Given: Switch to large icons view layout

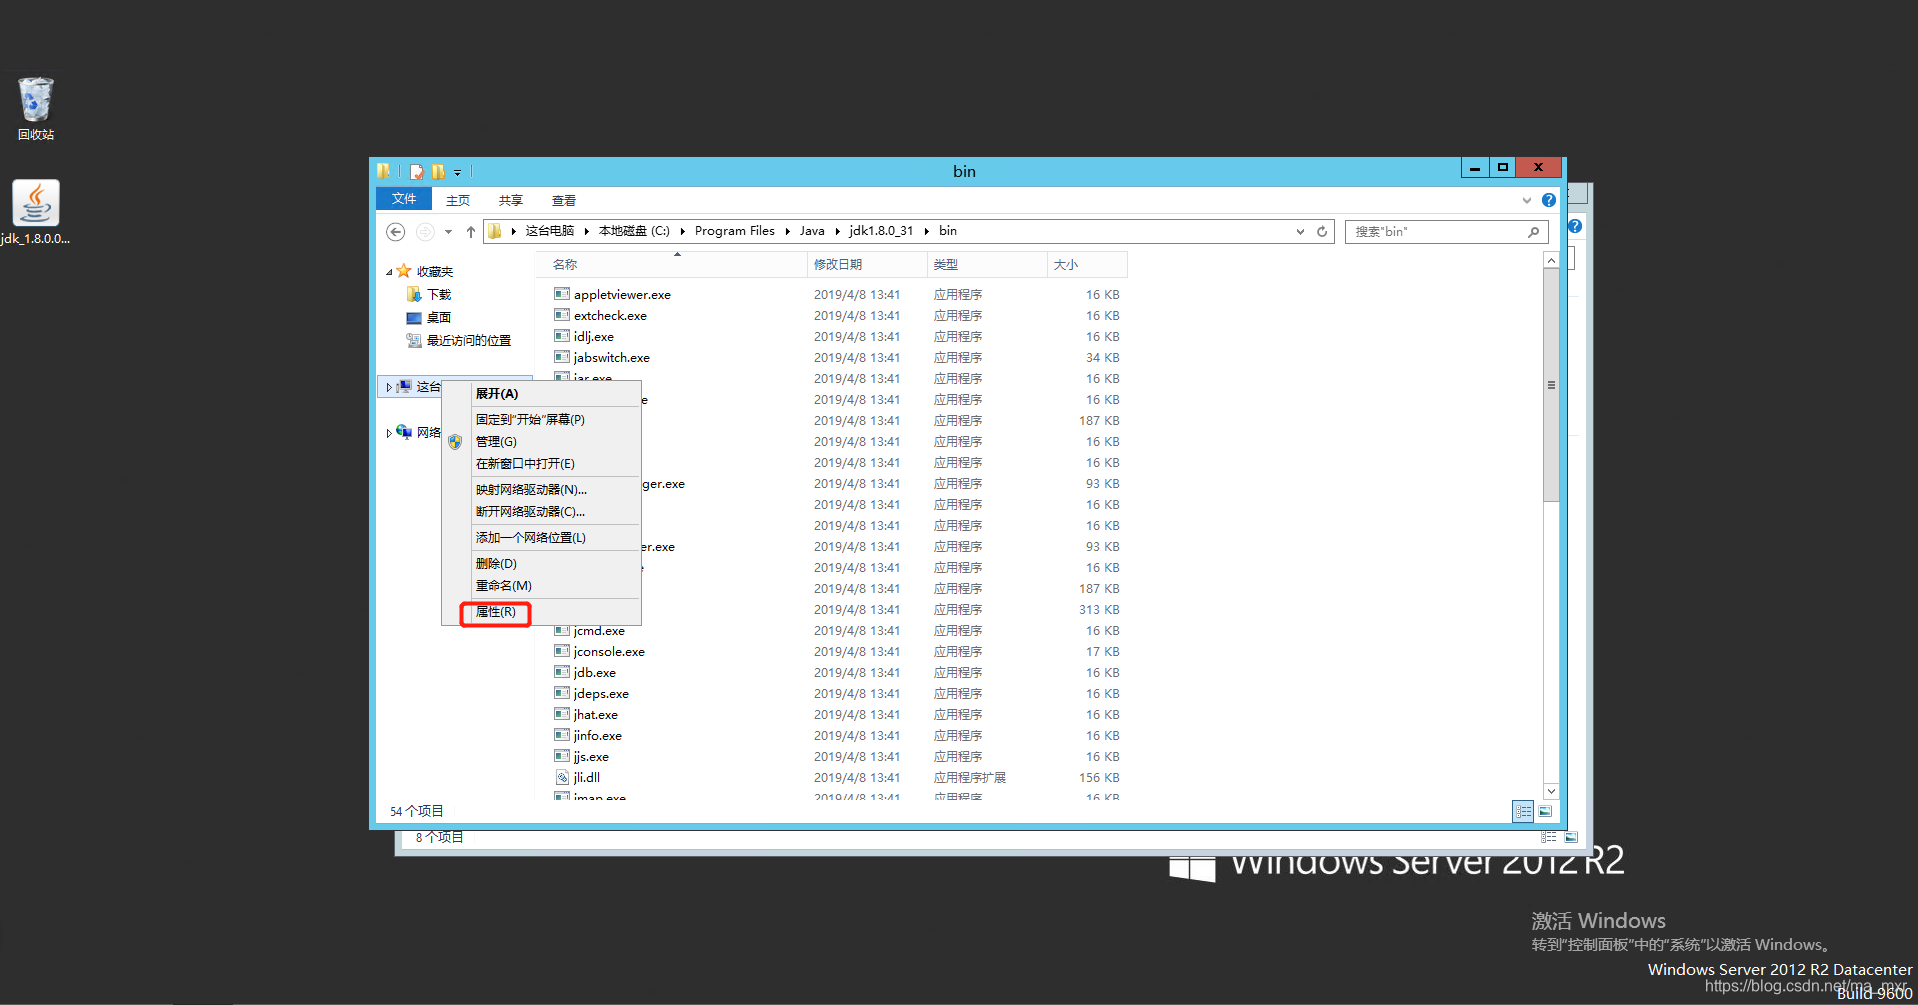Looking at the screenshot, I should pyautogui.click(x=1546, y=811).
